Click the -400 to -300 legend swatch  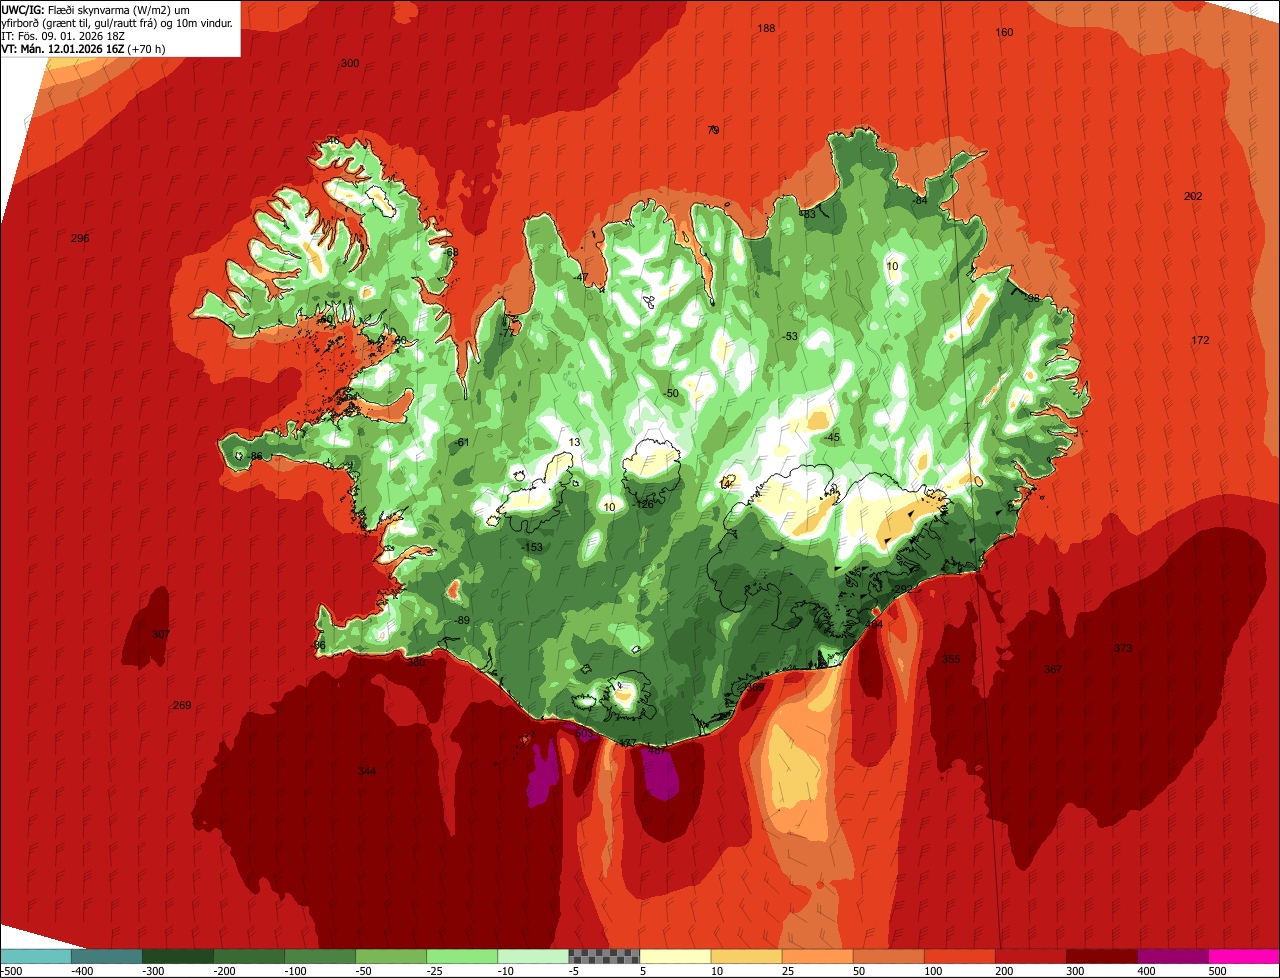point(106,956)
